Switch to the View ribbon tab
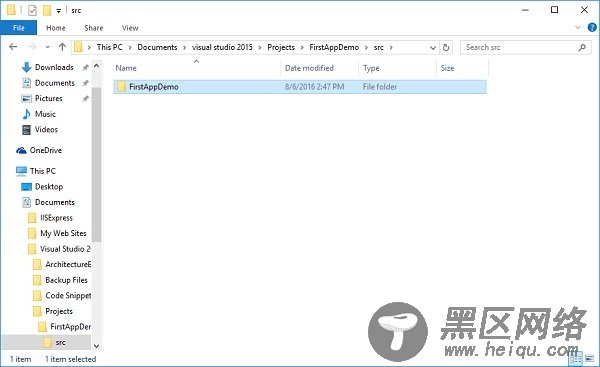This screenshot has width=600, height=367. point(130,28)
